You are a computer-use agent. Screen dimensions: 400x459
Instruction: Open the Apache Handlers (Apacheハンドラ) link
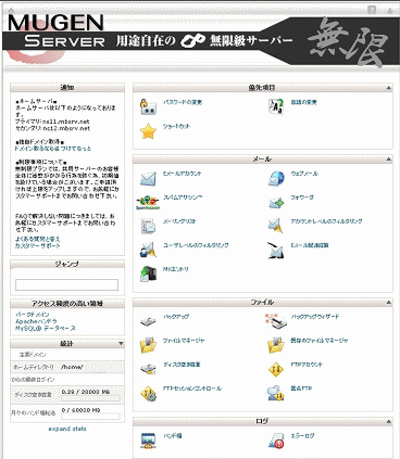pos(36,321)
